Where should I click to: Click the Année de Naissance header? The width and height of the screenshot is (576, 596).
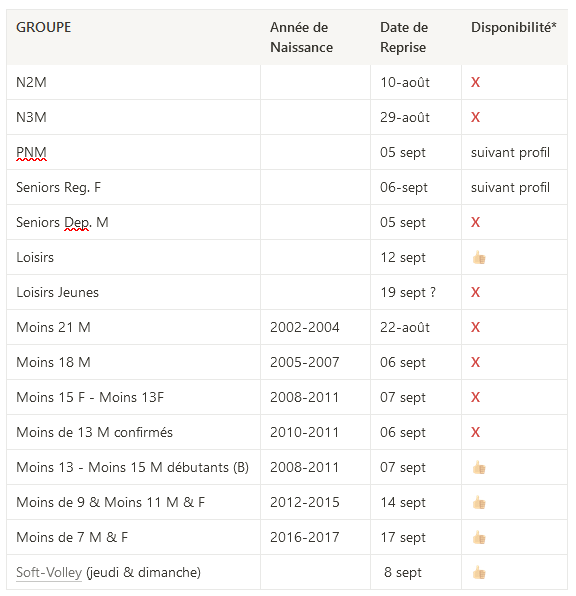(301, 37)
